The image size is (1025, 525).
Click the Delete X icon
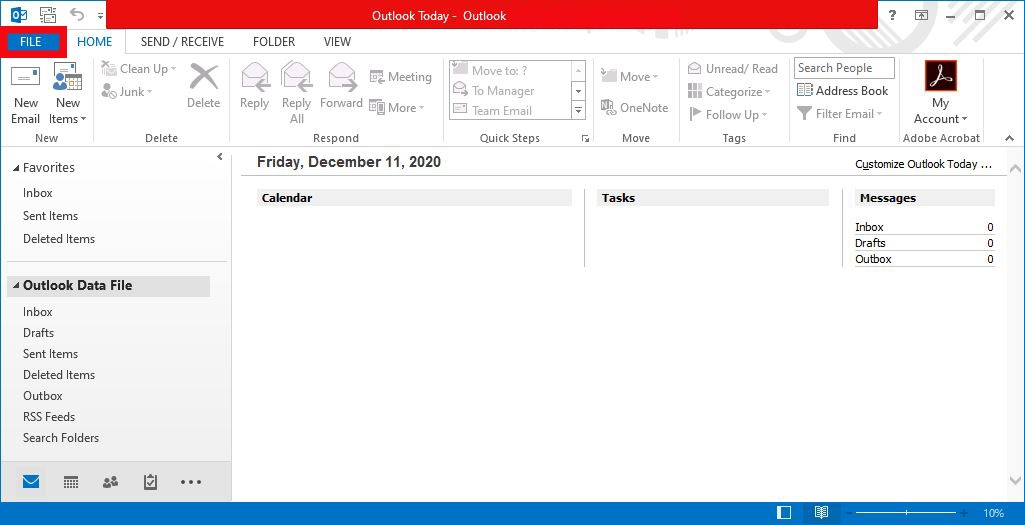[203, 77]
